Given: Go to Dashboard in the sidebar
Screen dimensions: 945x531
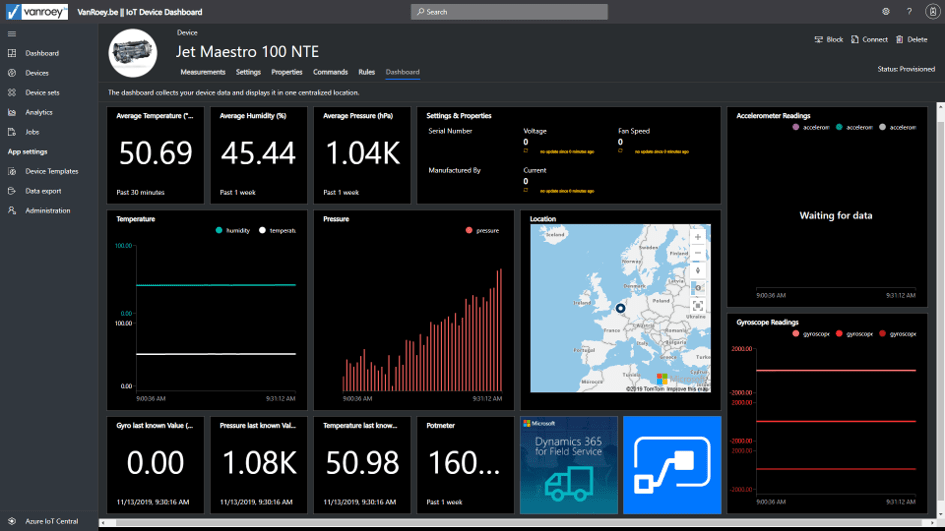Looking at the screenshot, I should tap(42, 53).
